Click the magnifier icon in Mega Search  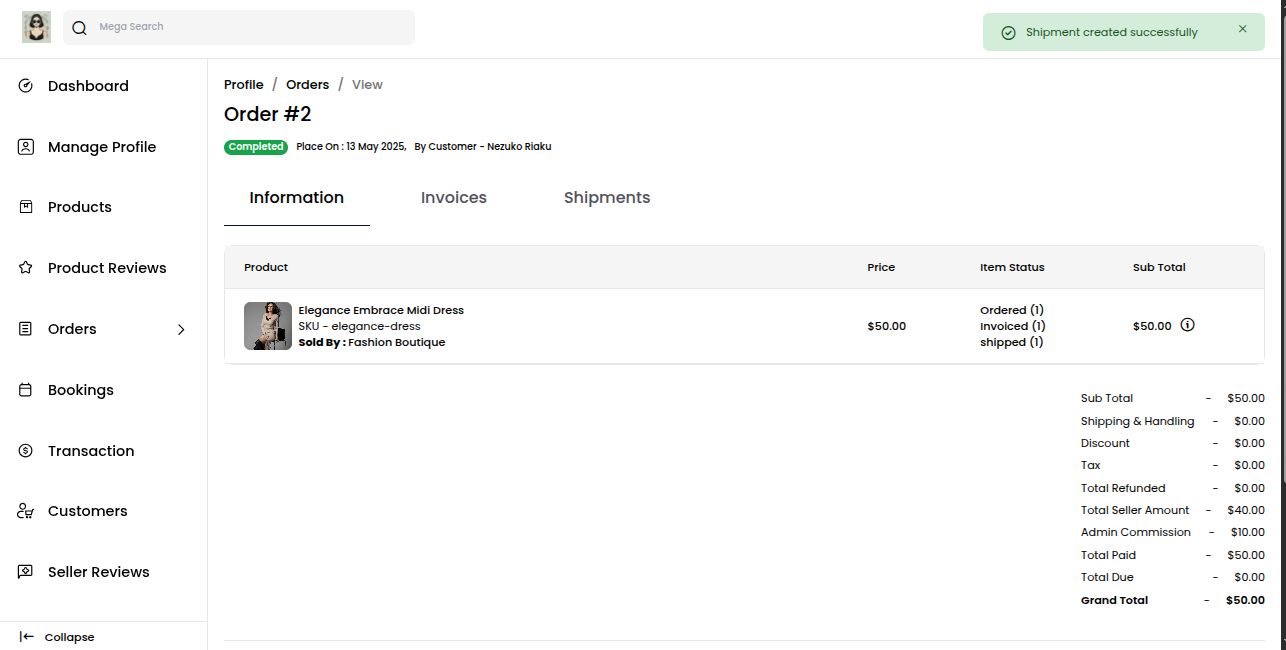pyautogui.click(x=79, y=27)
